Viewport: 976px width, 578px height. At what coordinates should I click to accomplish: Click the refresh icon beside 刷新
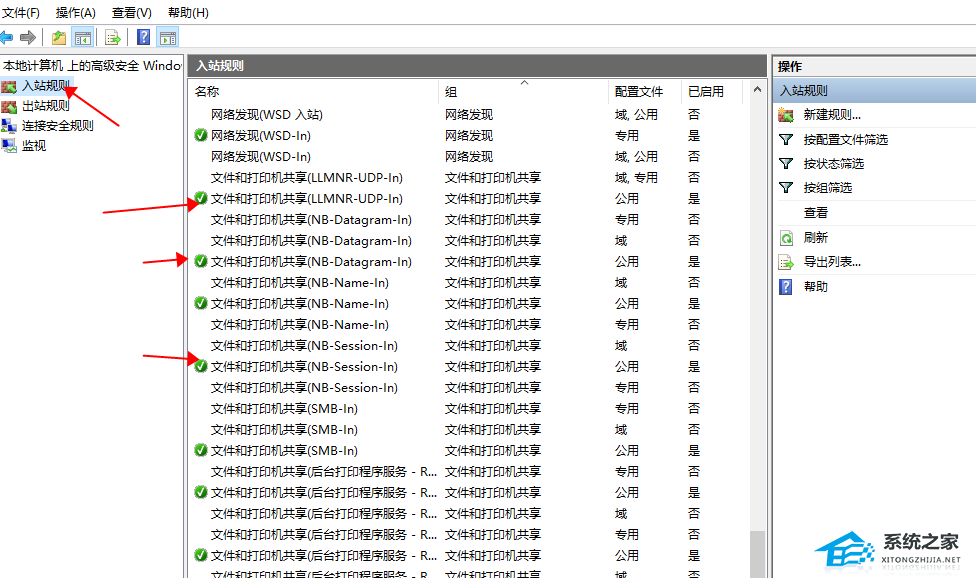click(x=786, y=238)
